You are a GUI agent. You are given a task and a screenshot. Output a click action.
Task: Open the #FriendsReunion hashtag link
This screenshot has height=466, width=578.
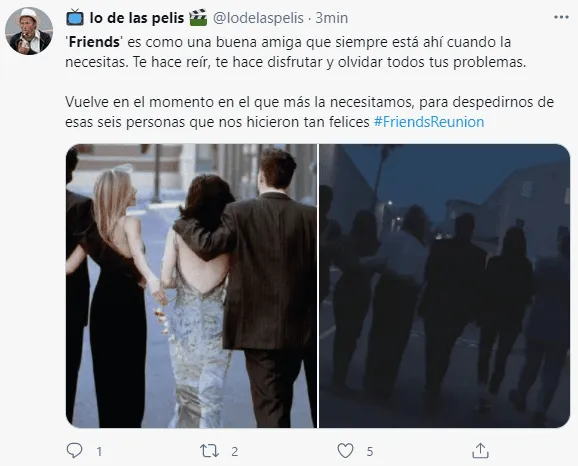pos(429,122)
